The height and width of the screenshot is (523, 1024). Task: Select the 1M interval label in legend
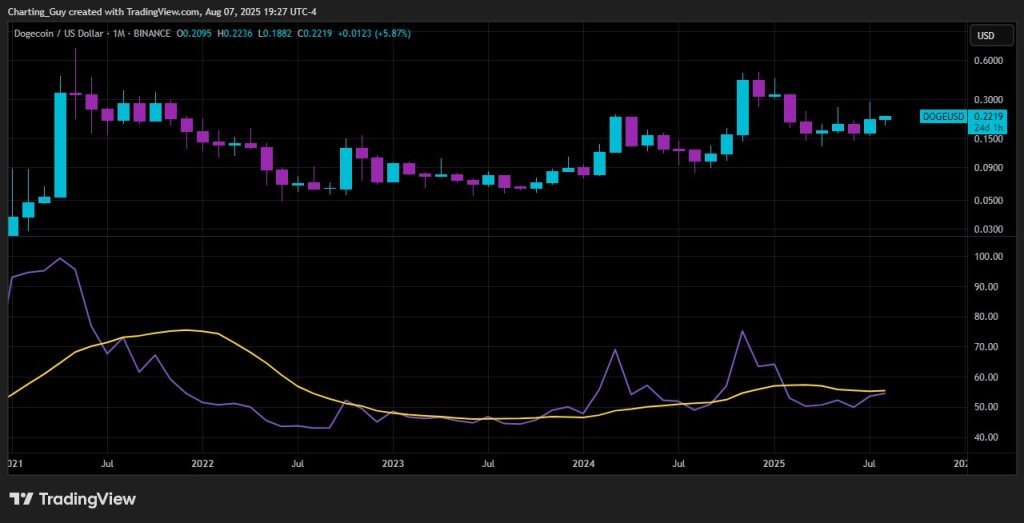(119, 34)
